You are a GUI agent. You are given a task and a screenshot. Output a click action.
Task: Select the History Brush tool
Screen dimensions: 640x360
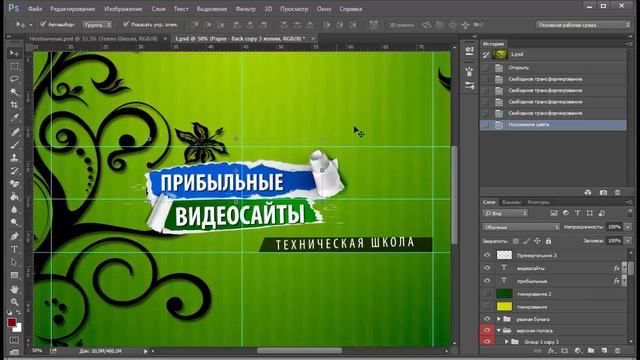tap(14, 171)
